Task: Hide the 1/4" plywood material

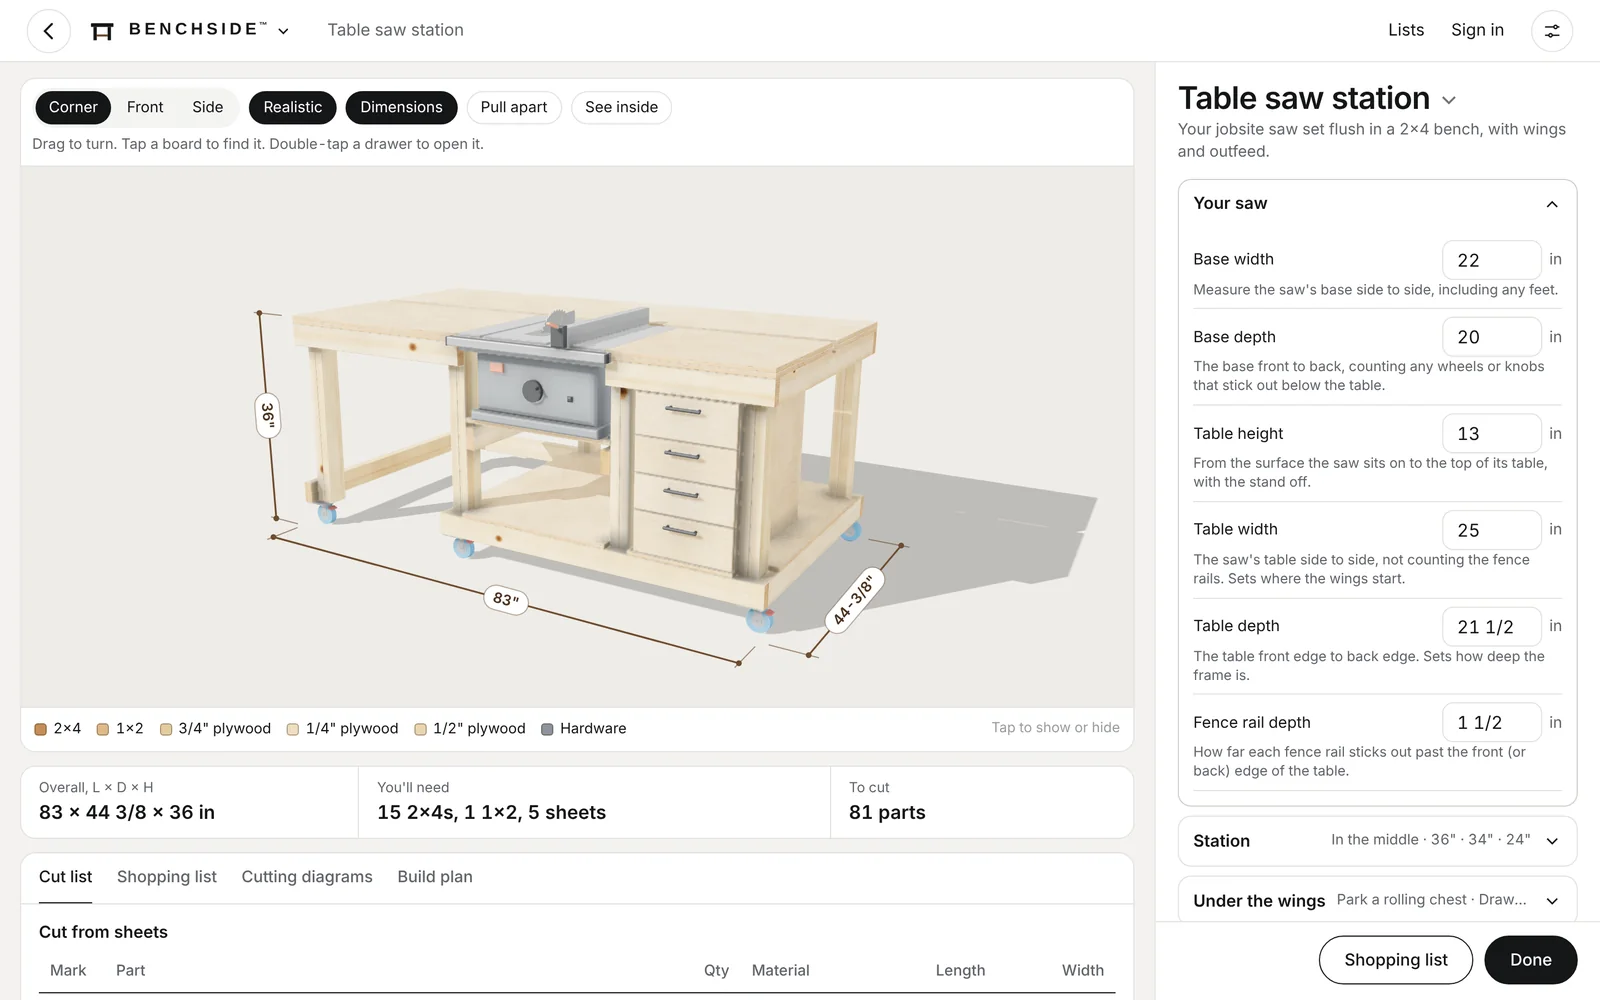Action: [342, 729]
